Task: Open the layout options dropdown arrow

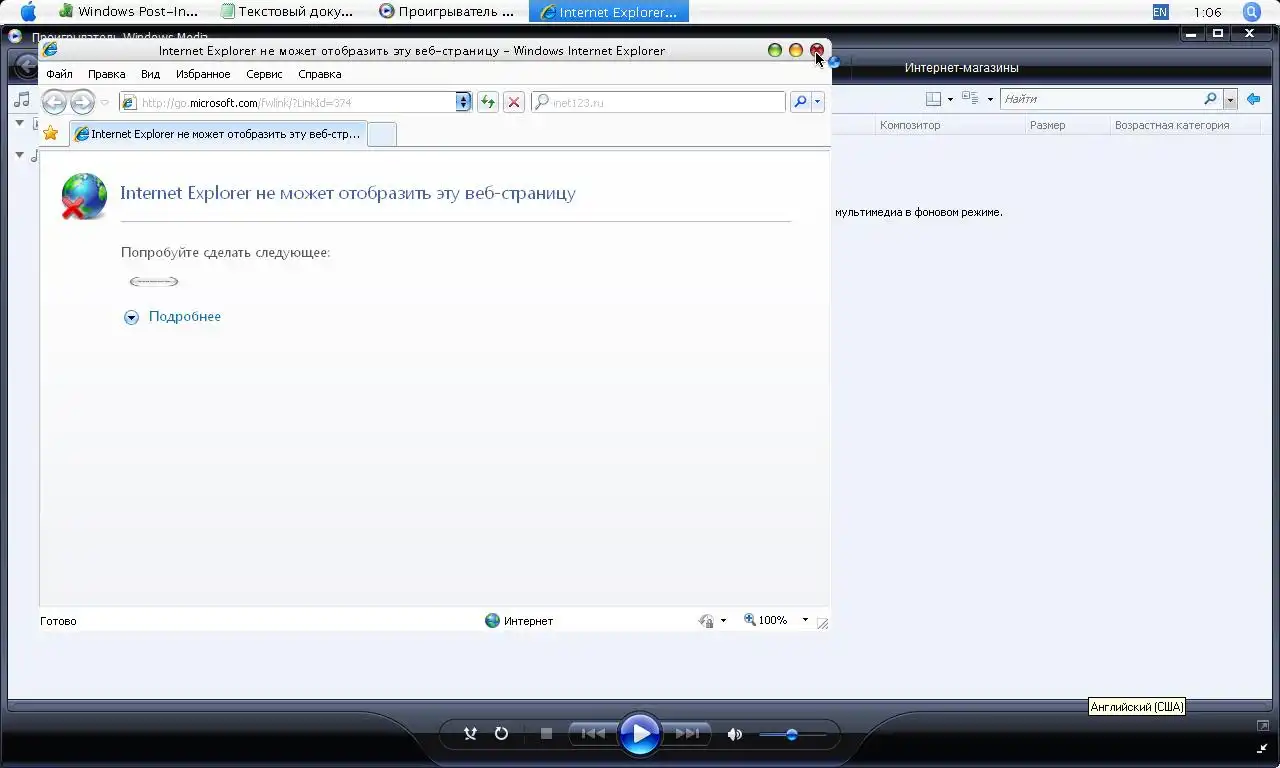Action: click(950, 99)
